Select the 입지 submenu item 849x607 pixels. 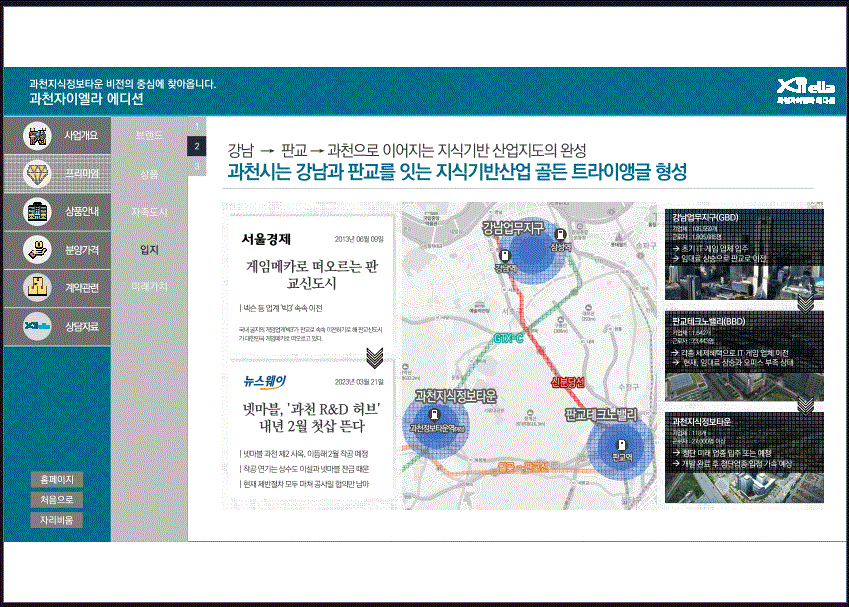tap(149, 250)
